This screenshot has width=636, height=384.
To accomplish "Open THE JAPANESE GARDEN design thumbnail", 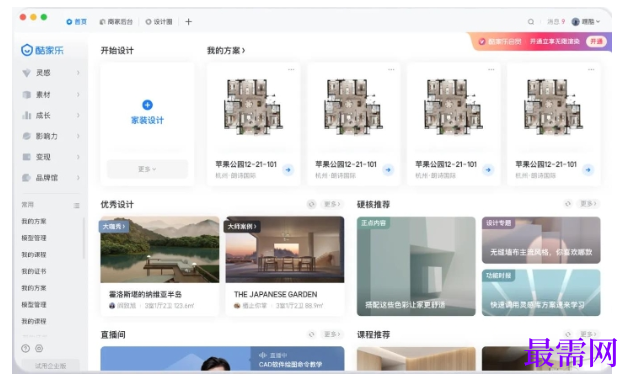I will [x=285, y=250].
